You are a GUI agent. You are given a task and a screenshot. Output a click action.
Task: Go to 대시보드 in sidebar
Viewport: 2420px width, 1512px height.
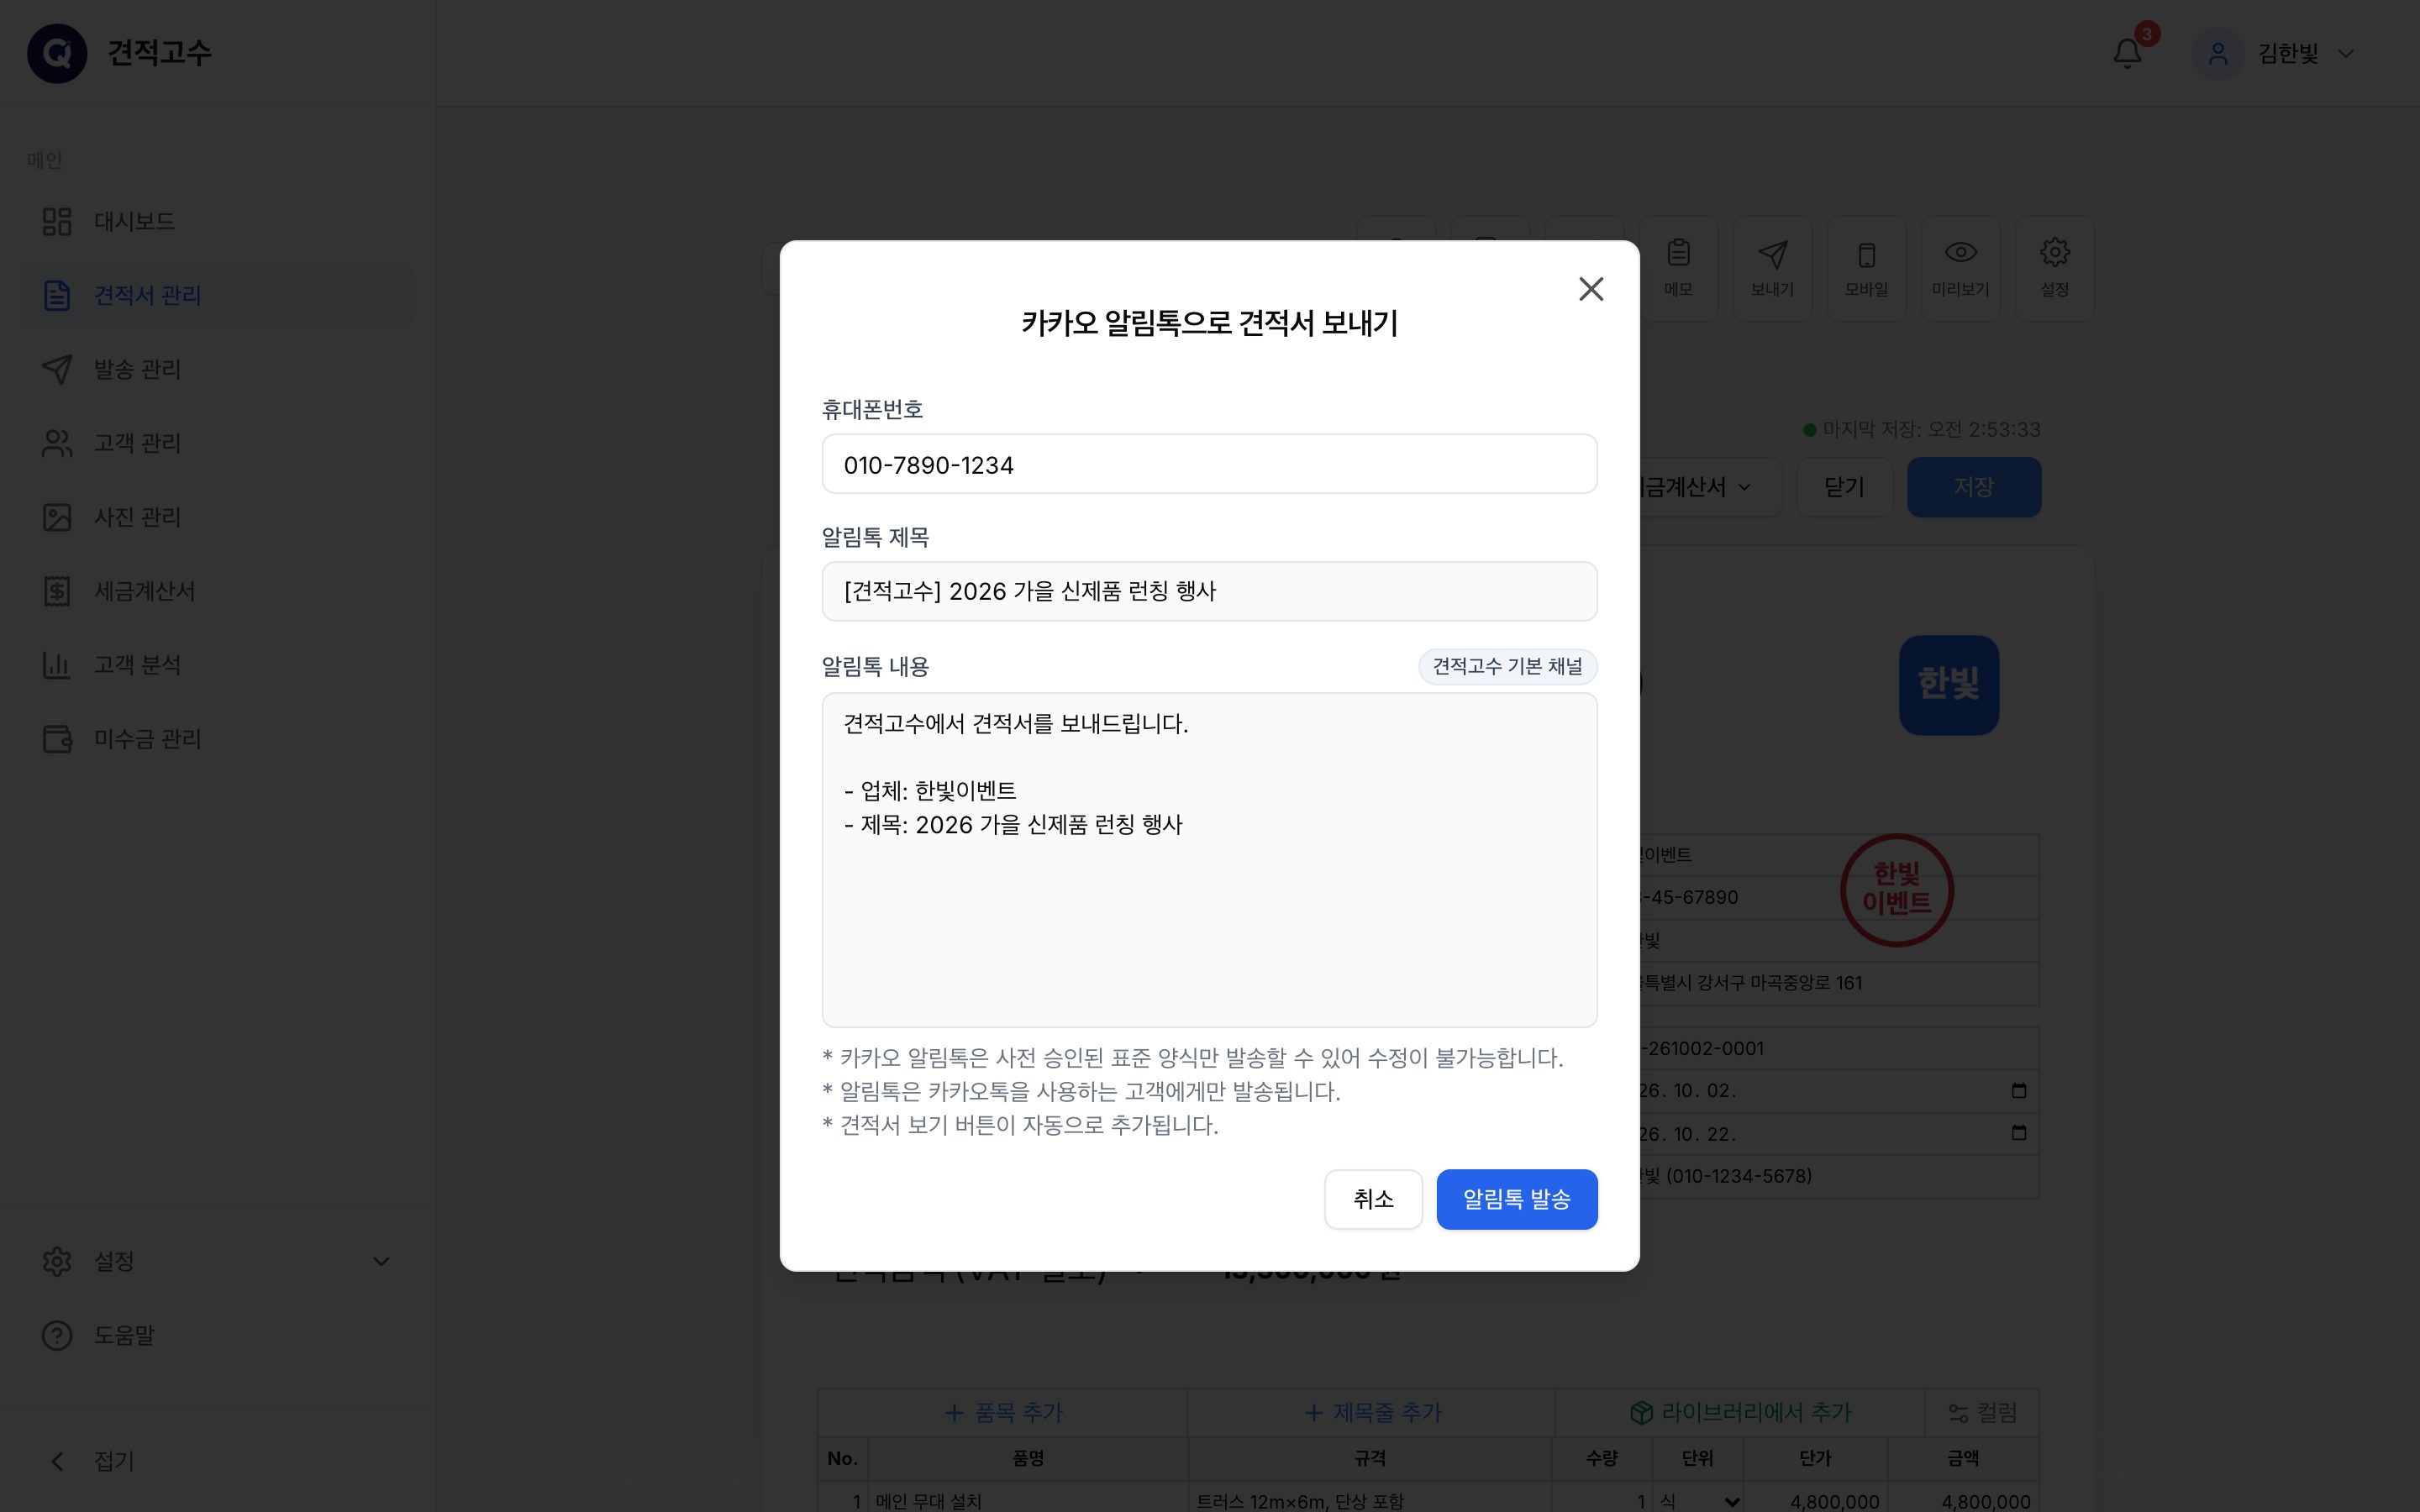[217, 221]
